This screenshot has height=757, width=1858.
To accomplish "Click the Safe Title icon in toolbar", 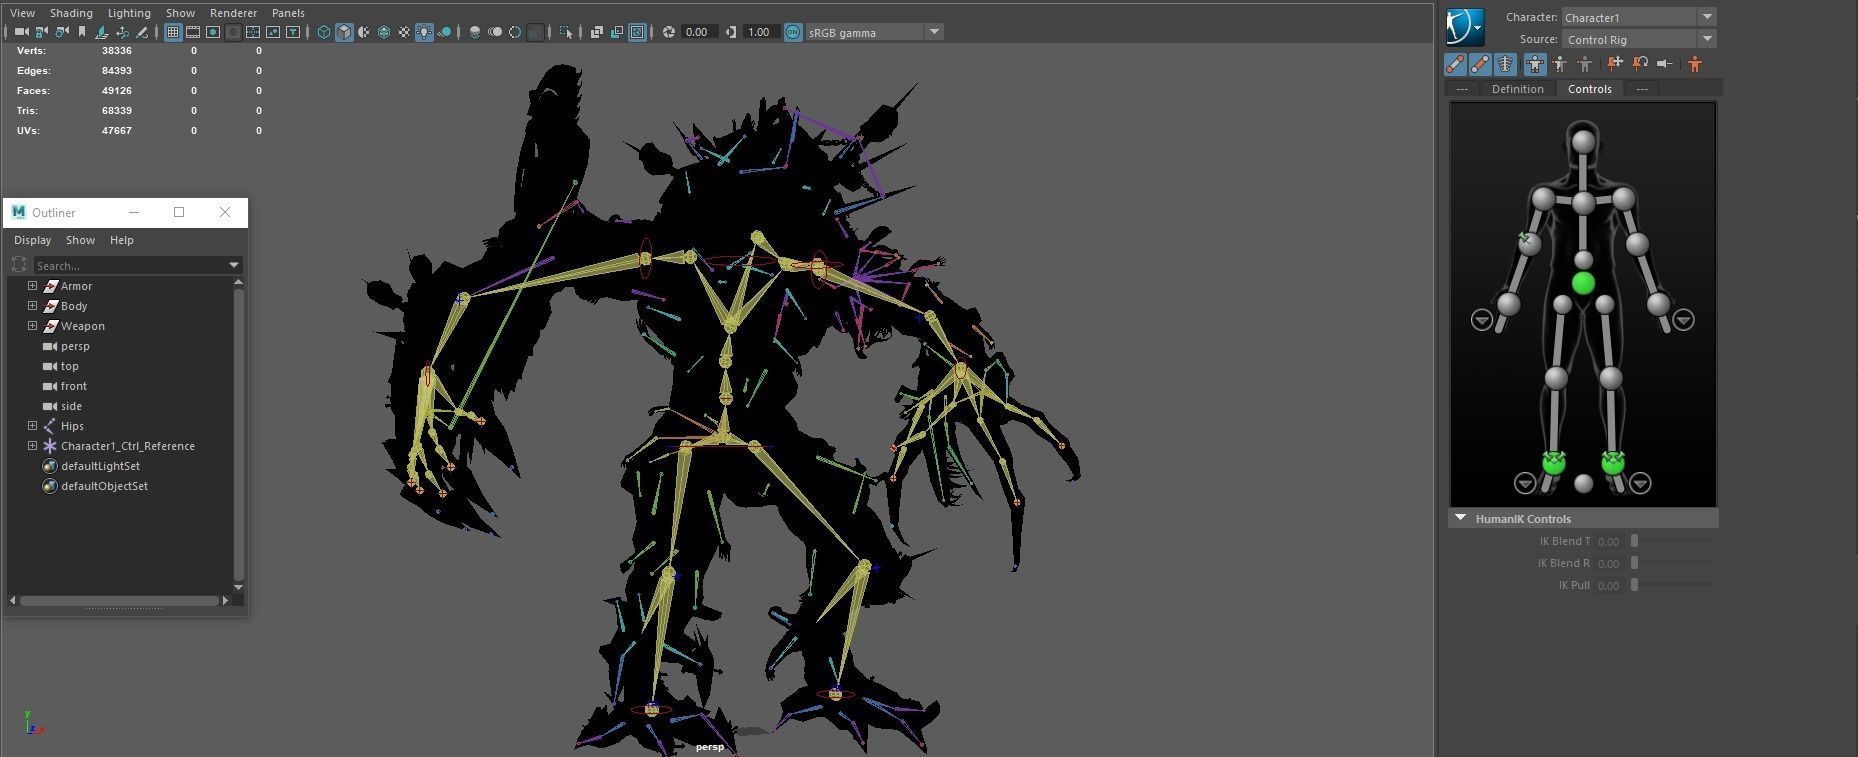I will point(293,32).
